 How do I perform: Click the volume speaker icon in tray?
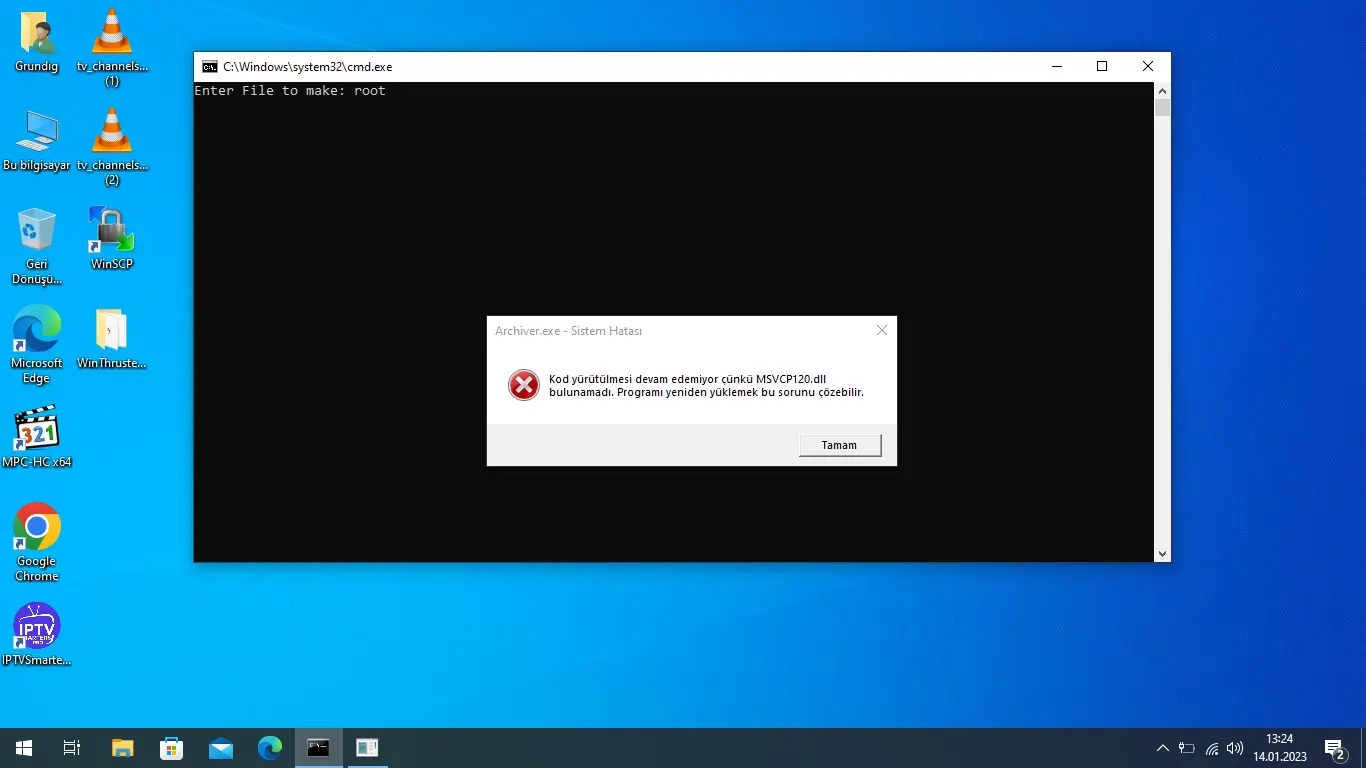pos(1235,748)
